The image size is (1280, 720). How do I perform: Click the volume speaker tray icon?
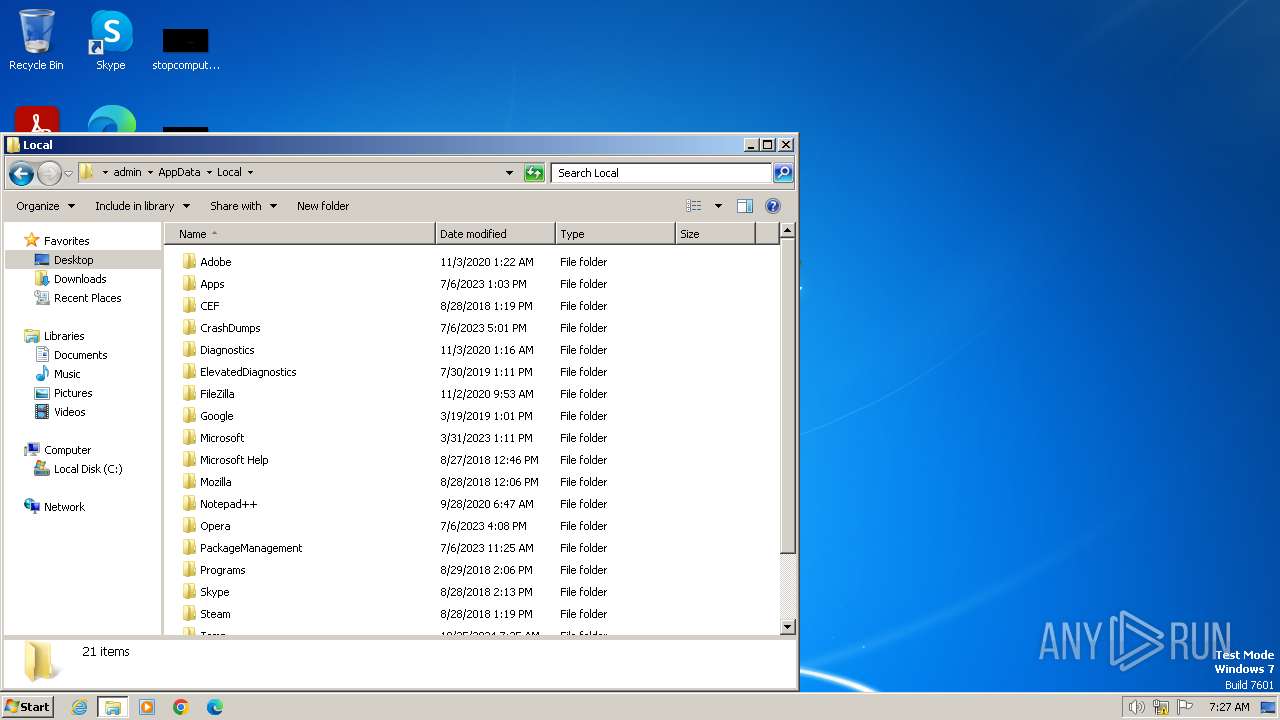tap(1136, 707)
